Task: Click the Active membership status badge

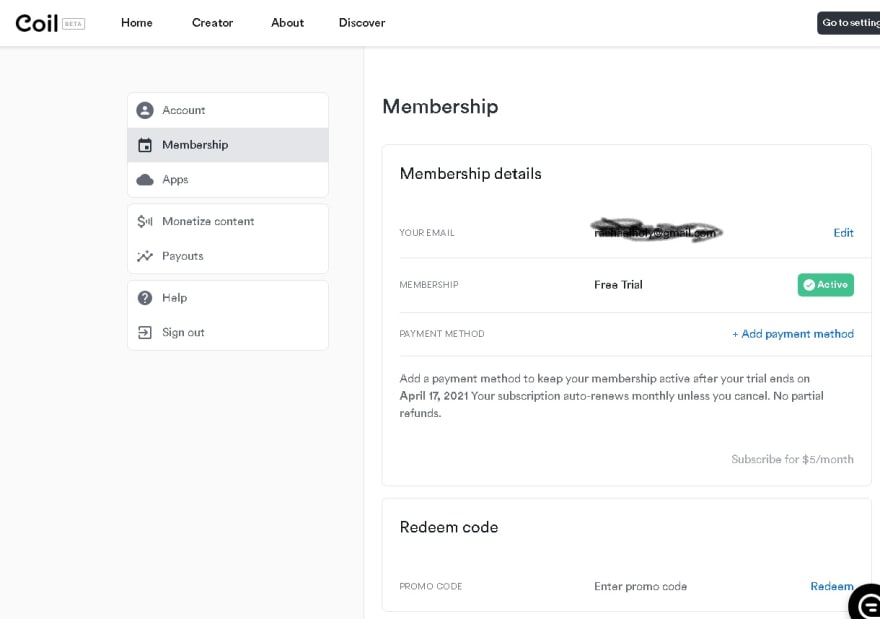Action: [x=826, y=285]
